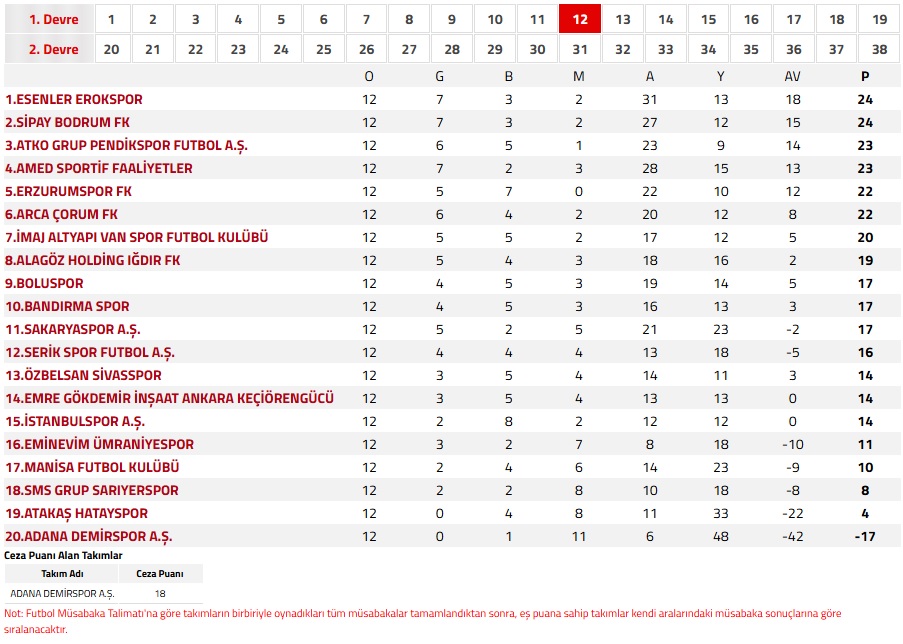Open Atakaş Hatayspor team link

coord(77,514)
